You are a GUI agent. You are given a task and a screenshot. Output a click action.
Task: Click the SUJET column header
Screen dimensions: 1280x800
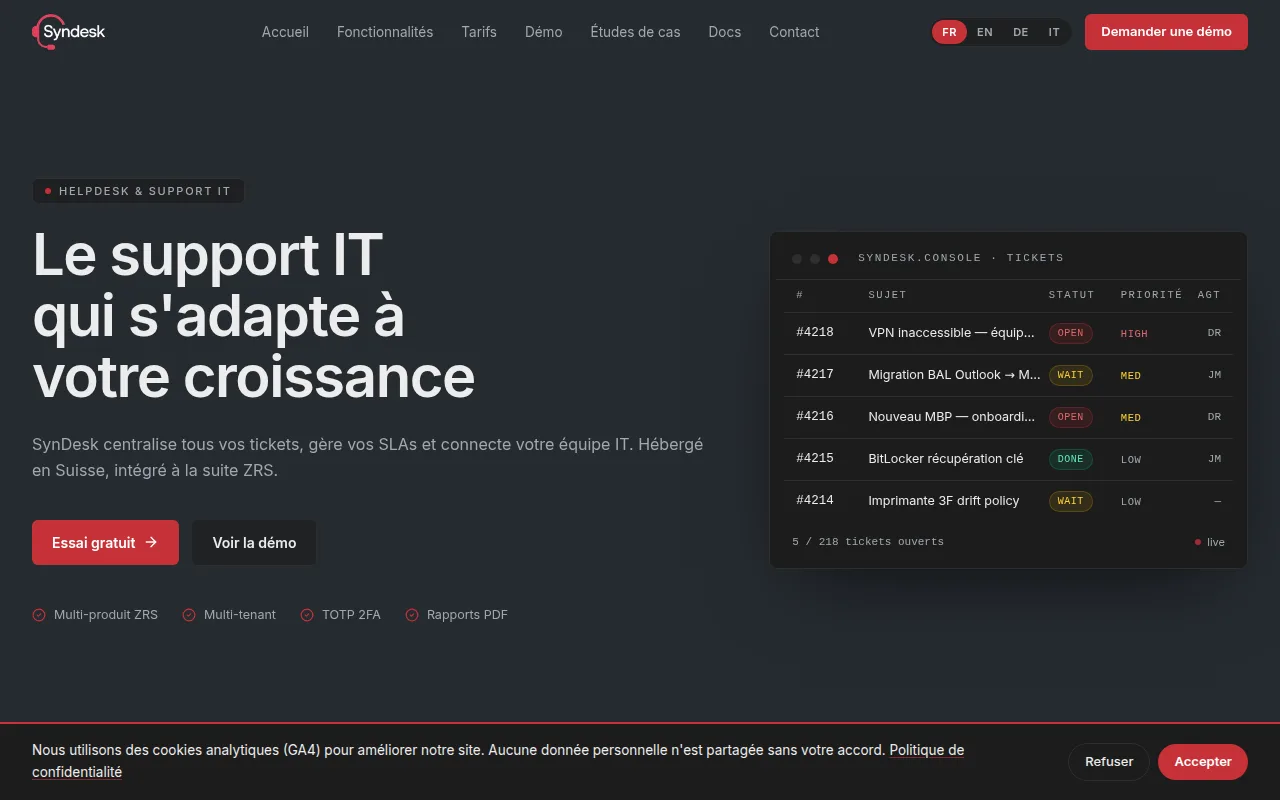point(887,295)
